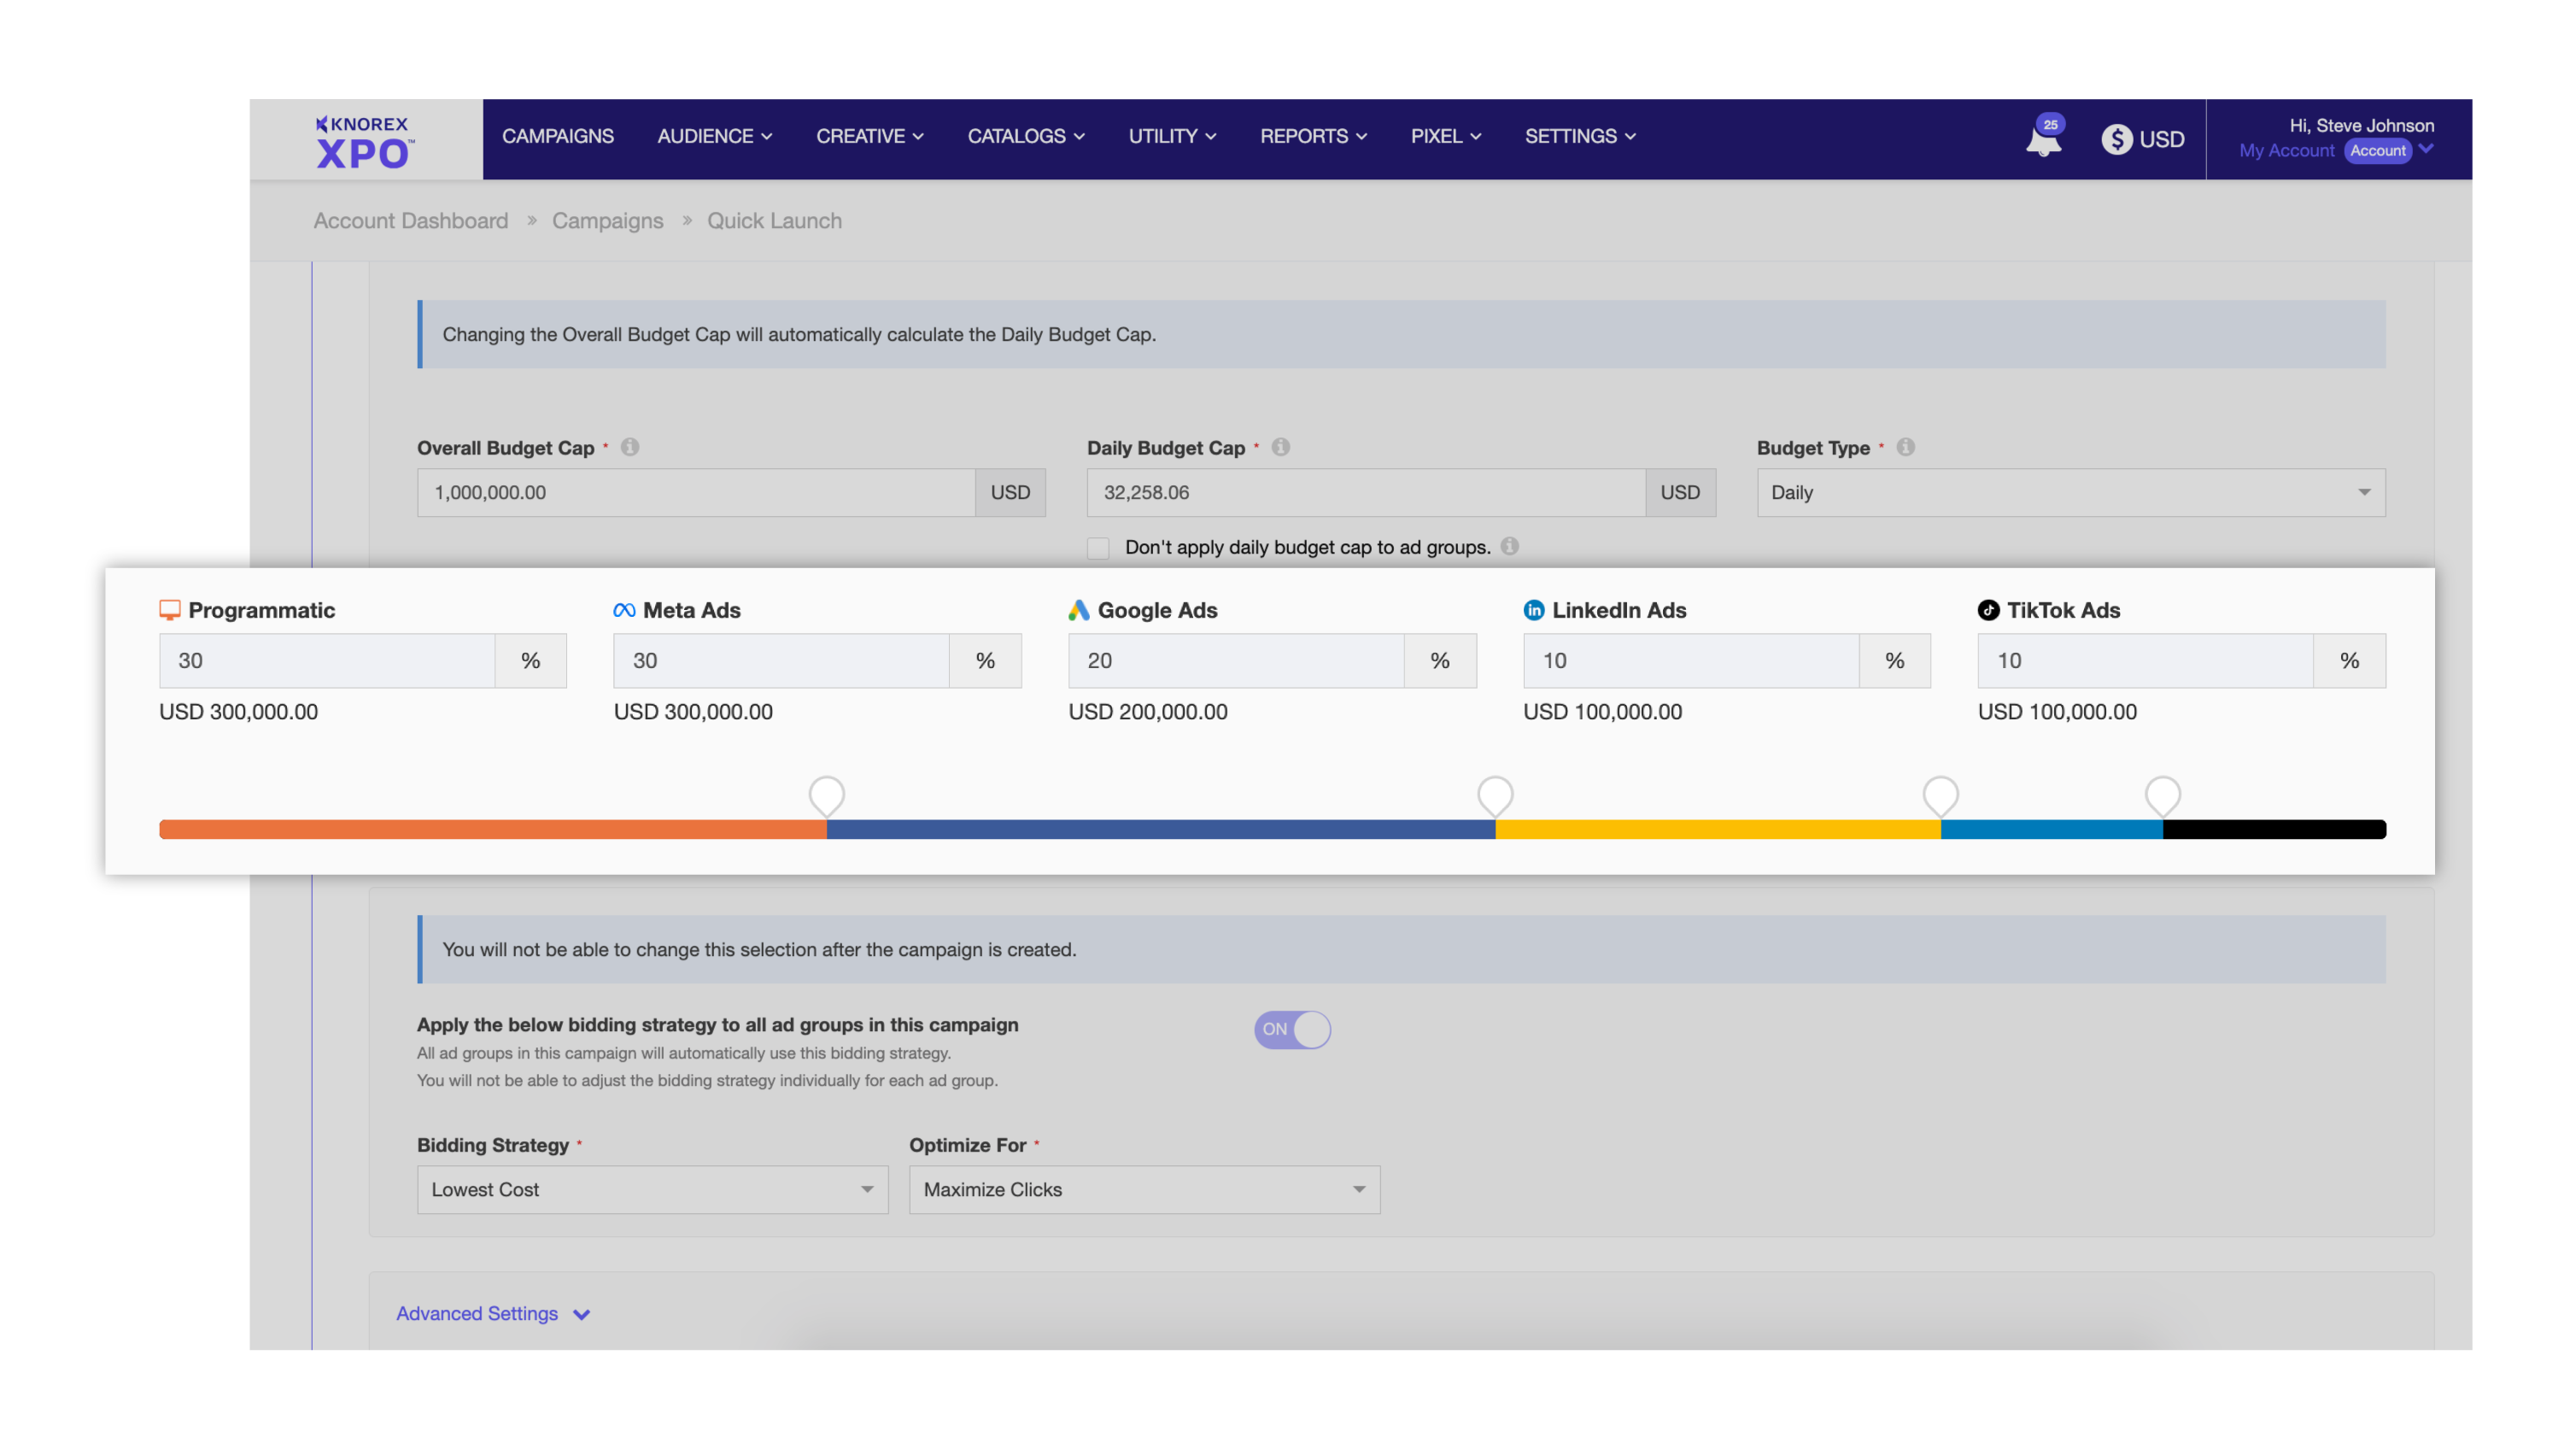Expand the account dropdown chevron
This screenshot has height=1449, width=2576.
(x=2426, y=149)
